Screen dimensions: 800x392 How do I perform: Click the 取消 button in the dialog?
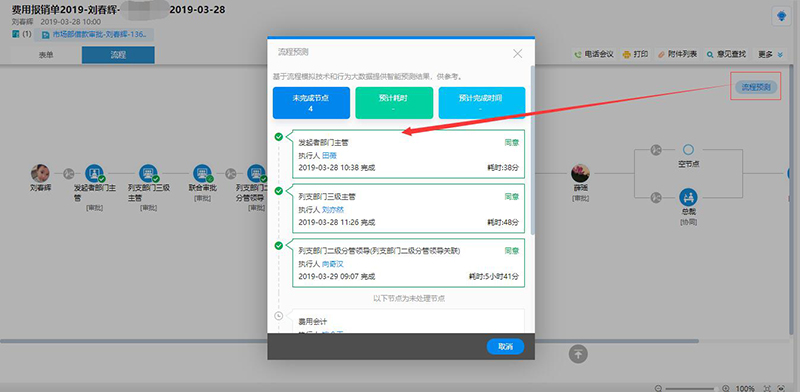tap(505, 346)
